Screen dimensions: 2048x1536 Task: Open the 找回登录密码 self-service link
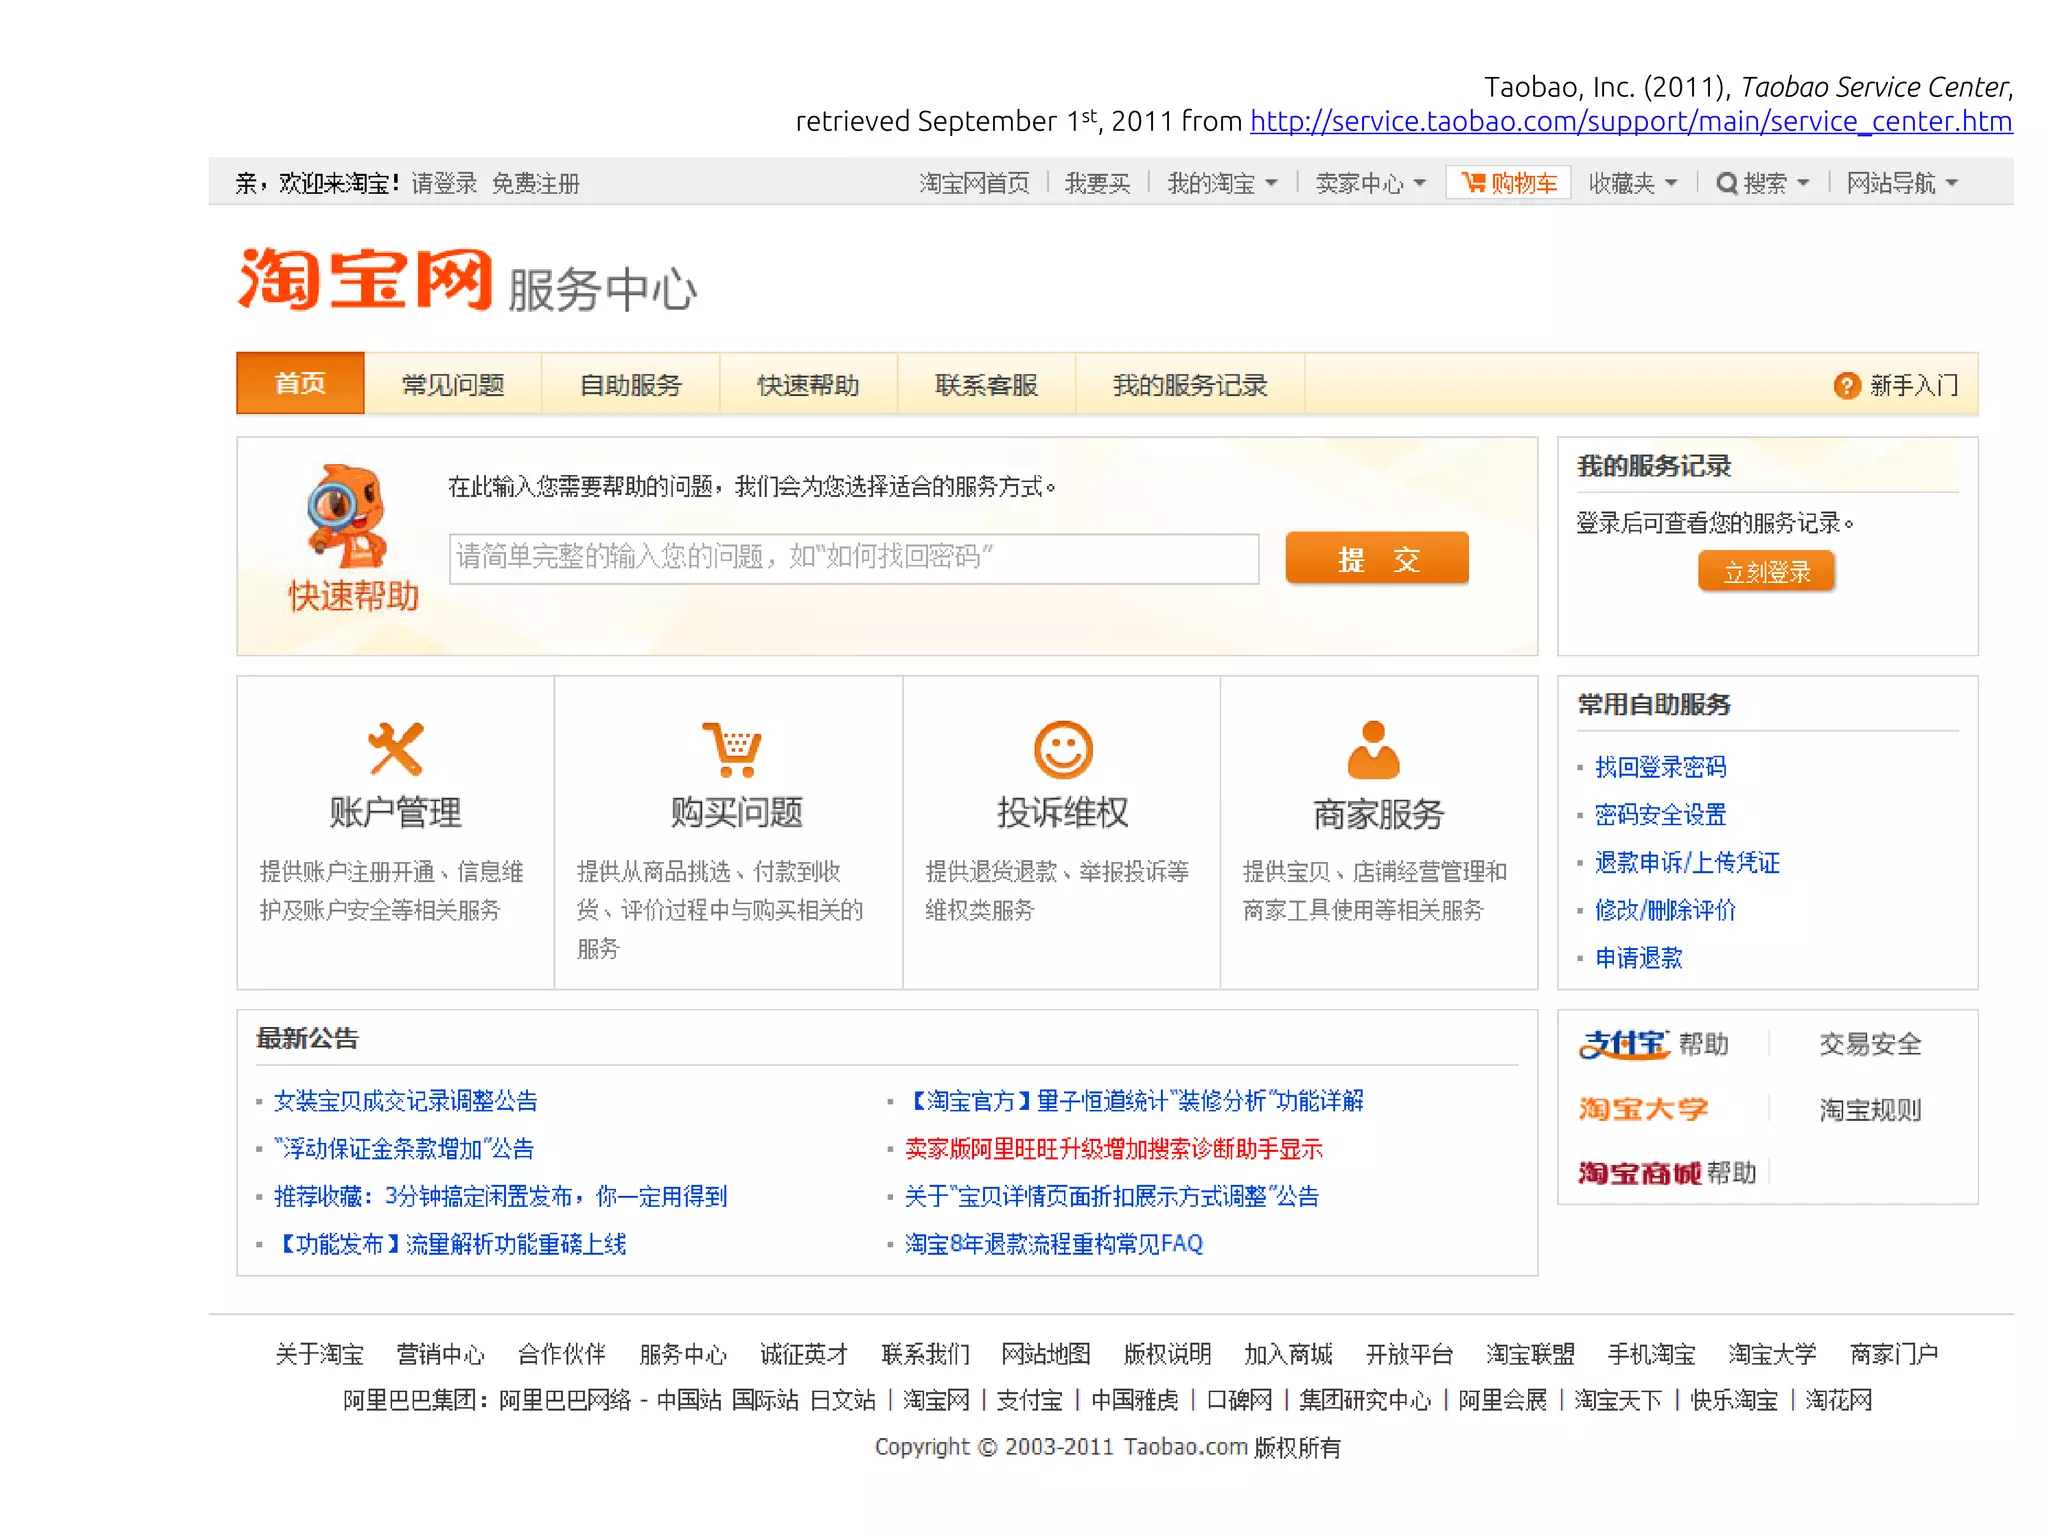coord(1660,767)
